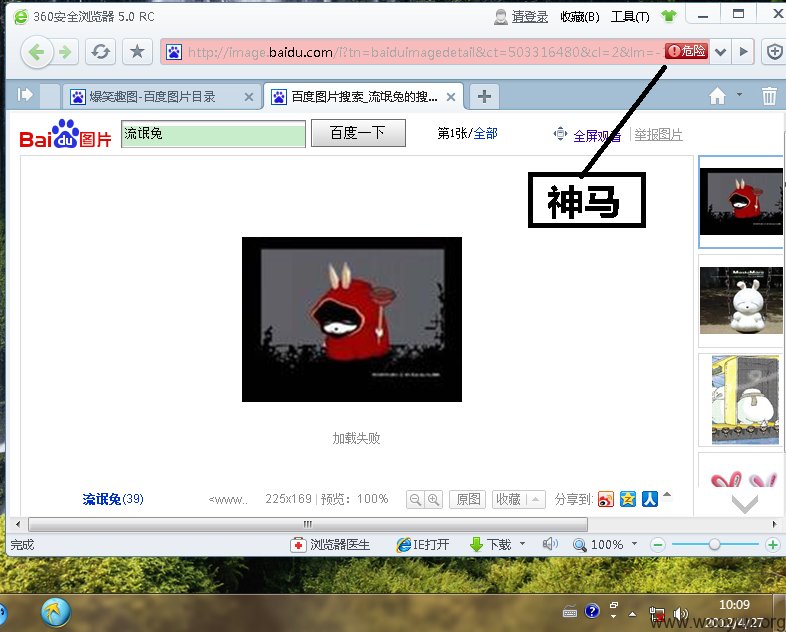786x632 pixels.
Task: Close the 爆笑趣图 tab
Action: (249, 97)
